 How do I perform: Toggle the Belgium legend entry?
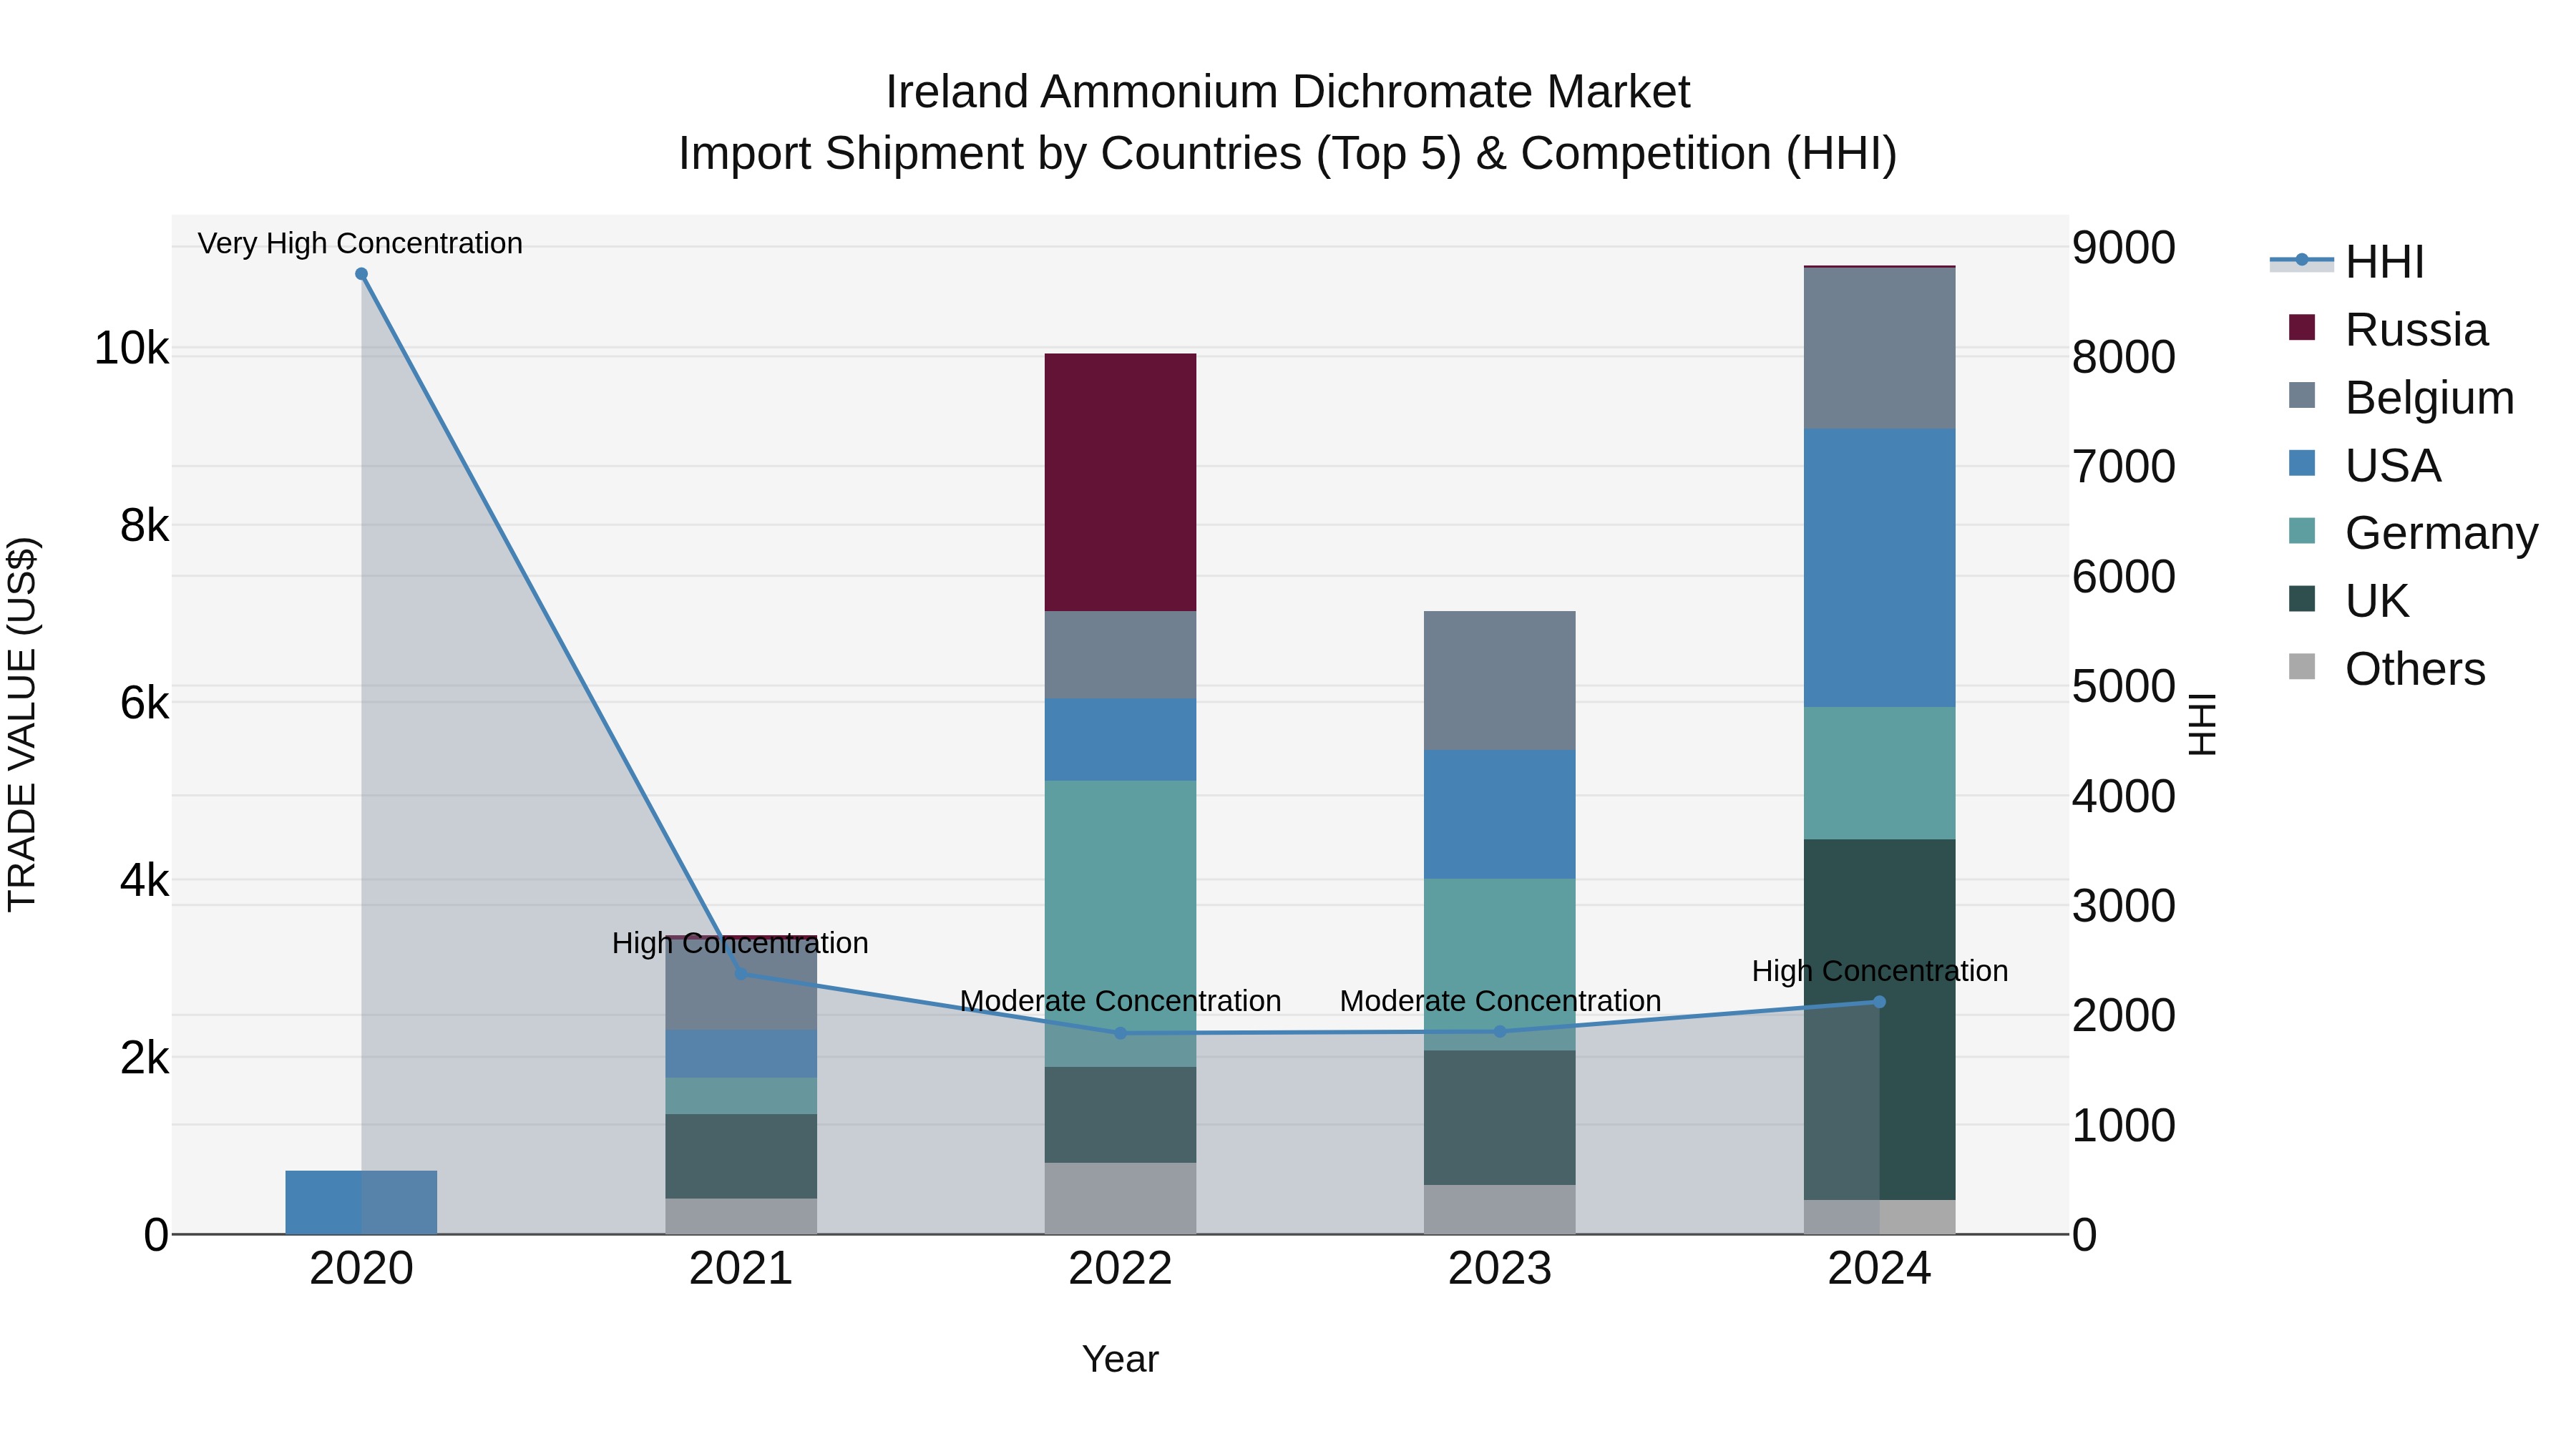click(2402, 398)
